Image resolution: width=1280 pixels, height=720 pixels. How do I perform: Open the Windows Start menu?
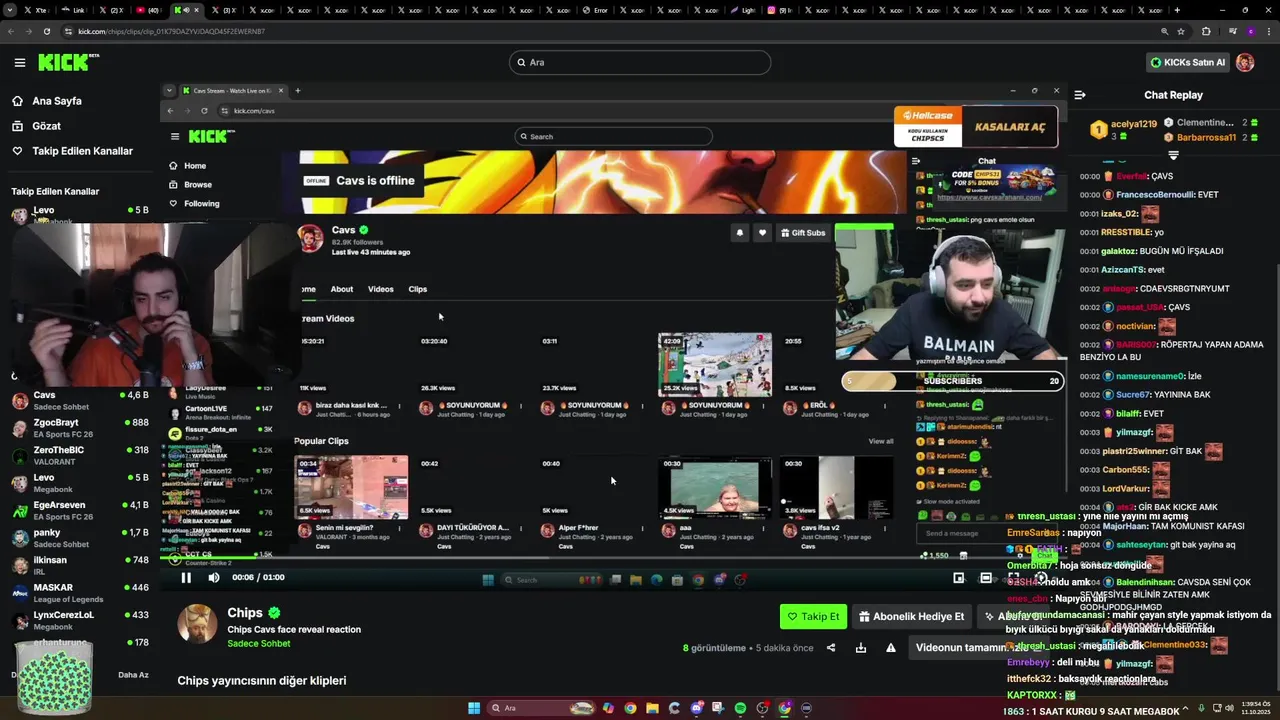(x=474, y=708)
